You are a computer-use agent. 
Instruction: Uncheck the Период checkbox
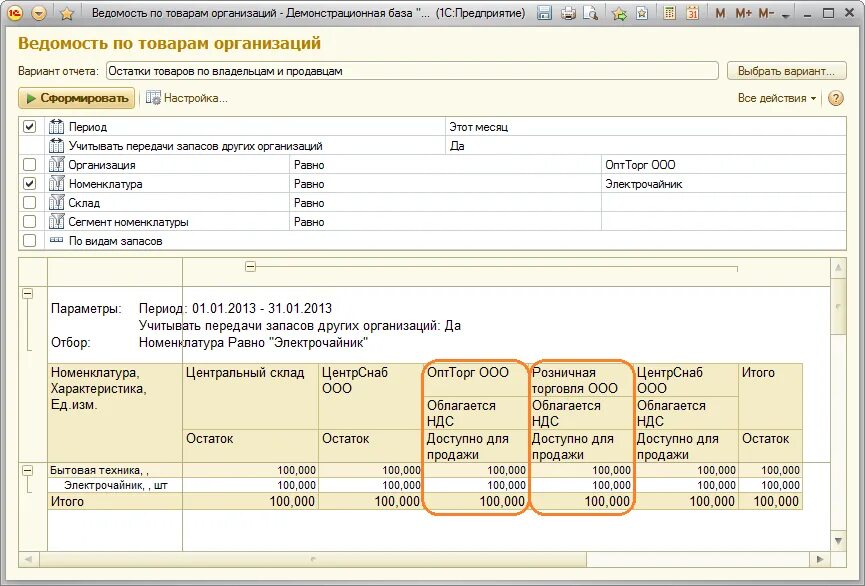pyautogui.click(x=29, y=127)
